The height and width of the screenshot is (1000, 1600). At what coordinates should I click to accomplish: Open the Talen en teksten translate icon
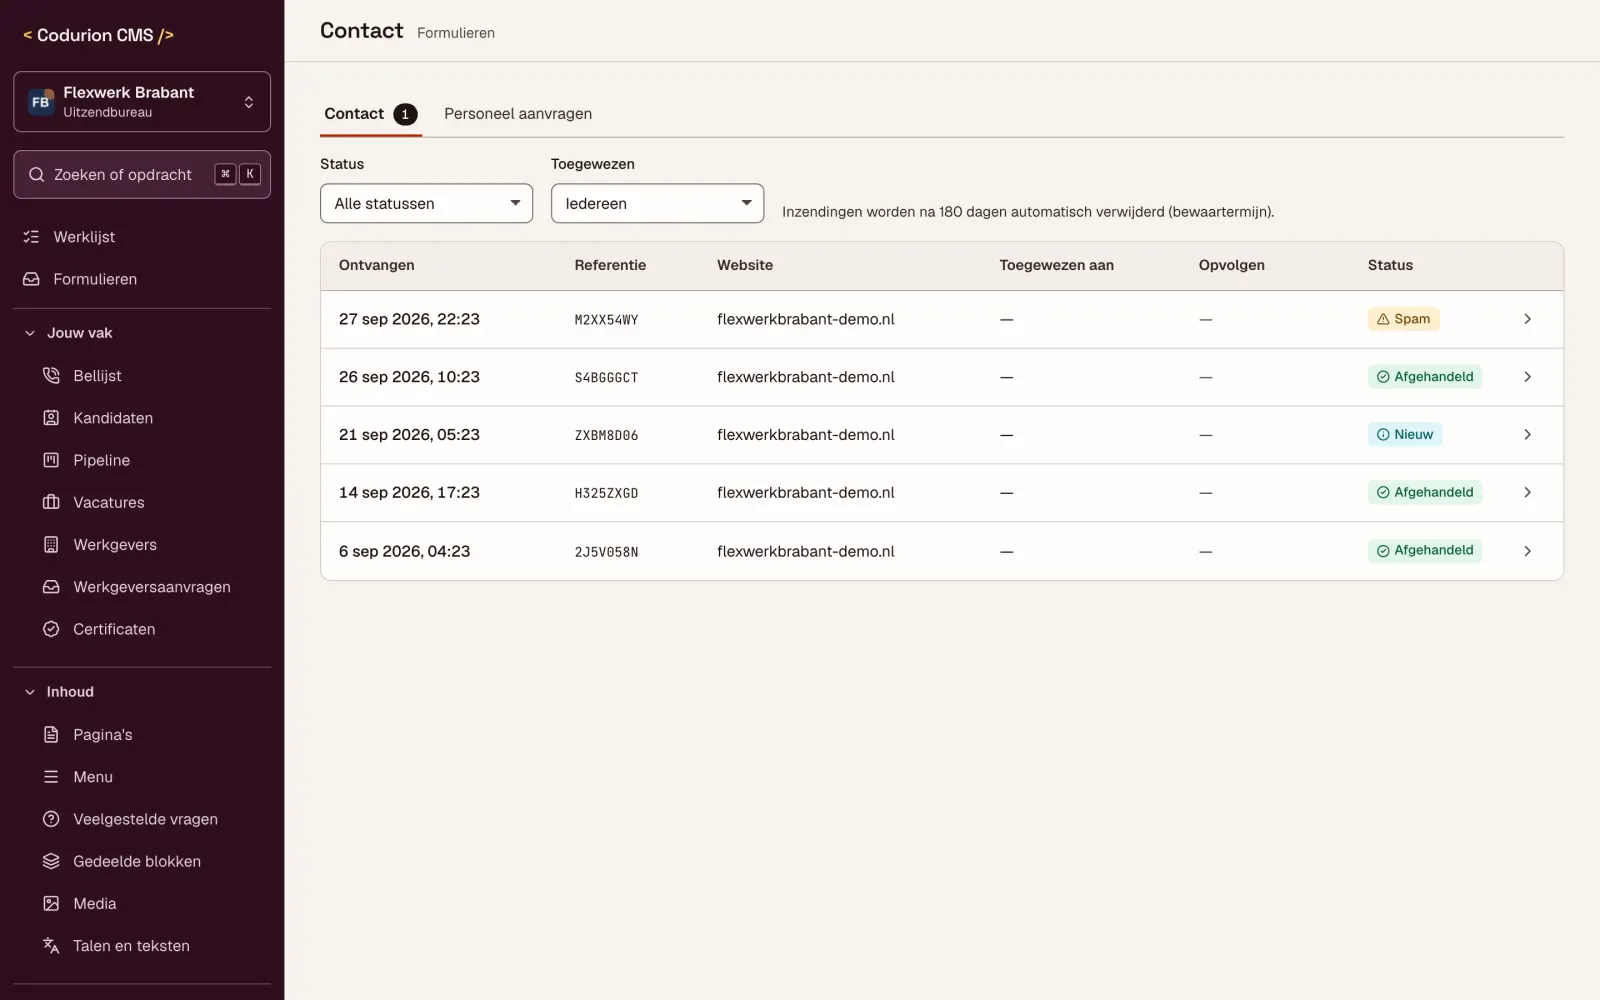[x=51, y=946]
